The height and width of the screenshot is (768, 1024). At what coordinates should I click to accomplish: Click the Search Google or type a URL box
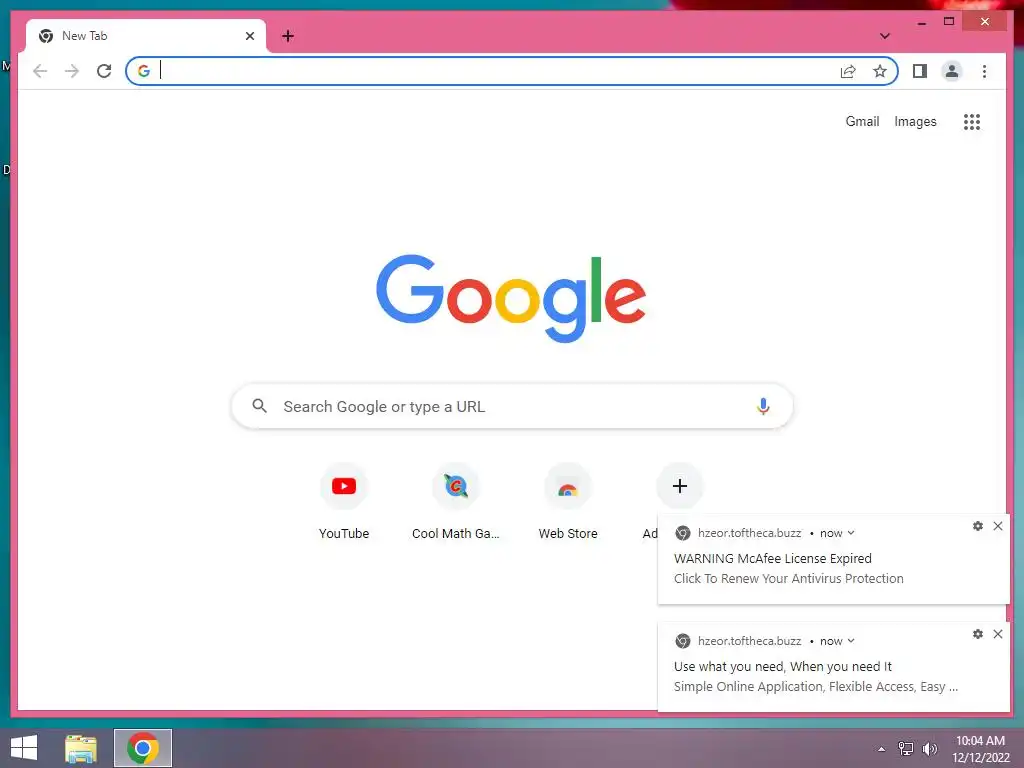tap(512, 406)
